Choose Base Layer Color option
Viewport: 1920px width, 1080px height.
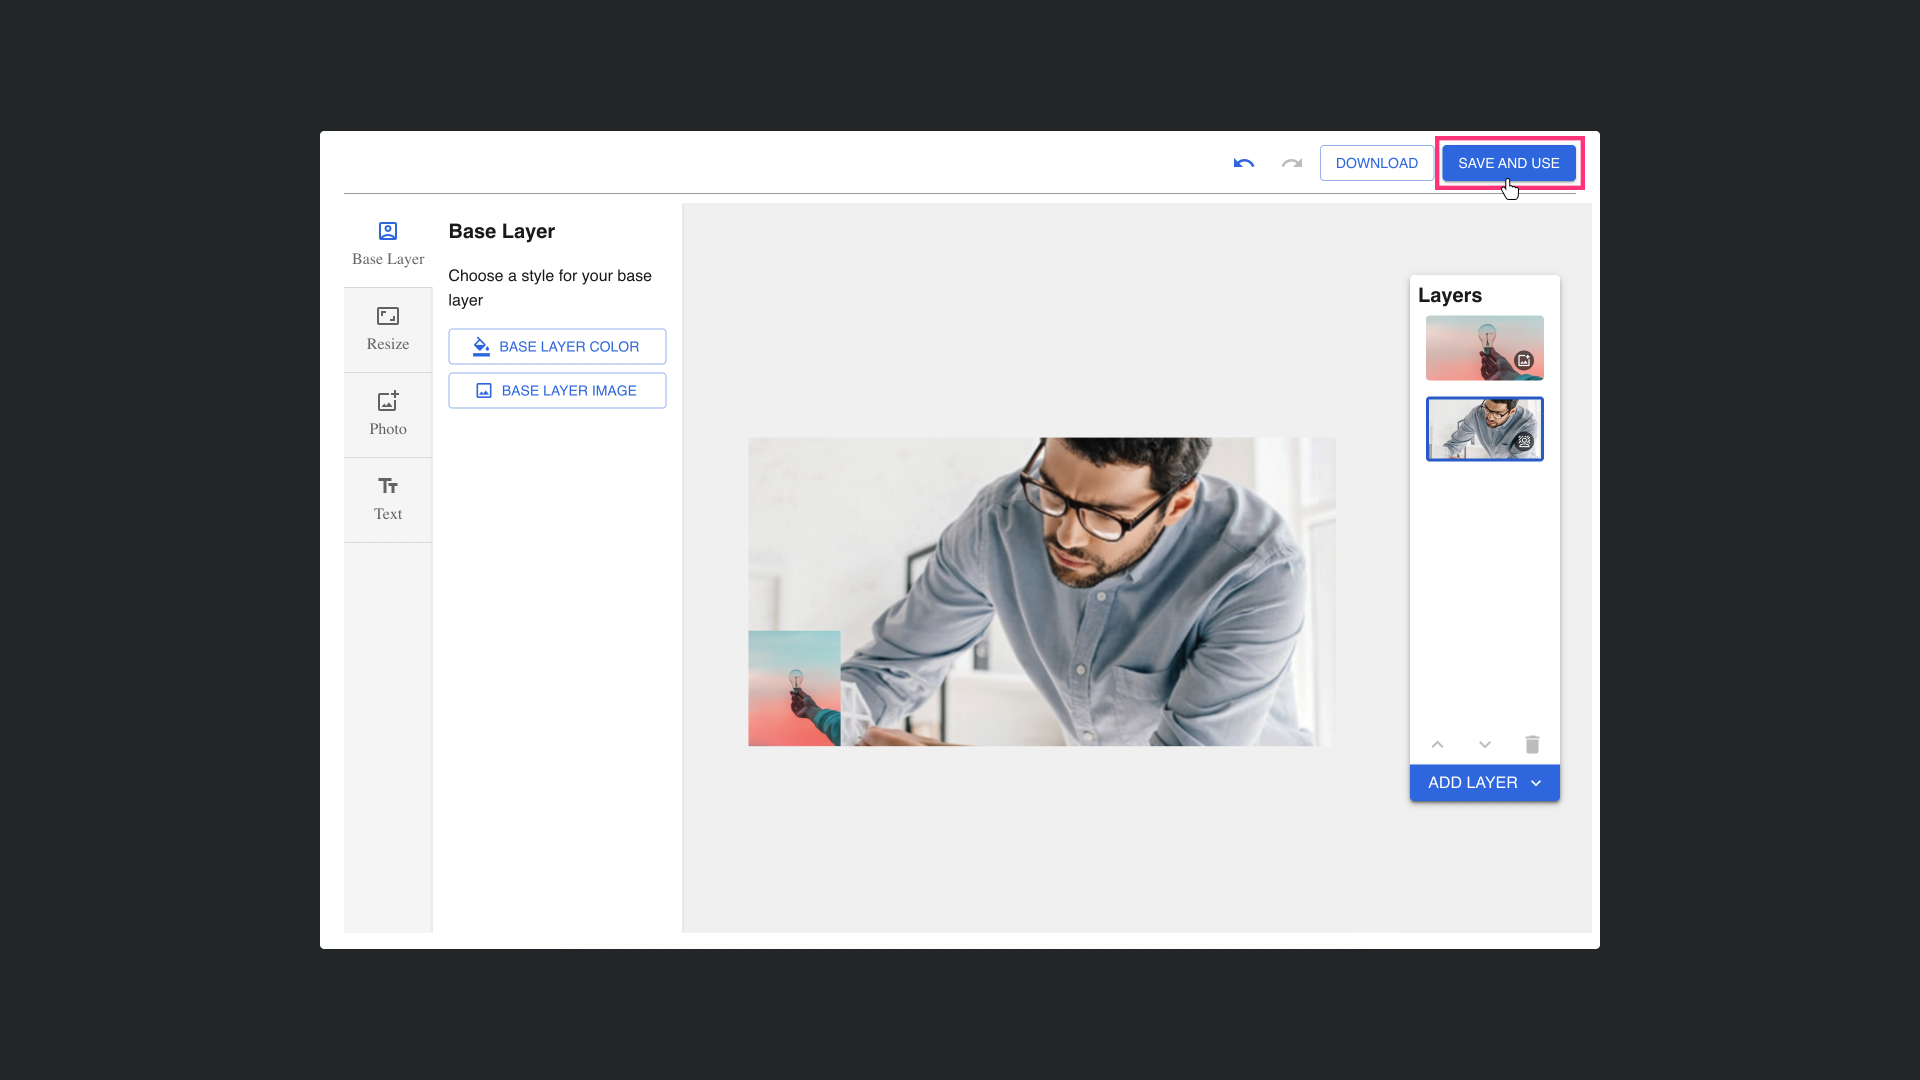tap(557, 346)
